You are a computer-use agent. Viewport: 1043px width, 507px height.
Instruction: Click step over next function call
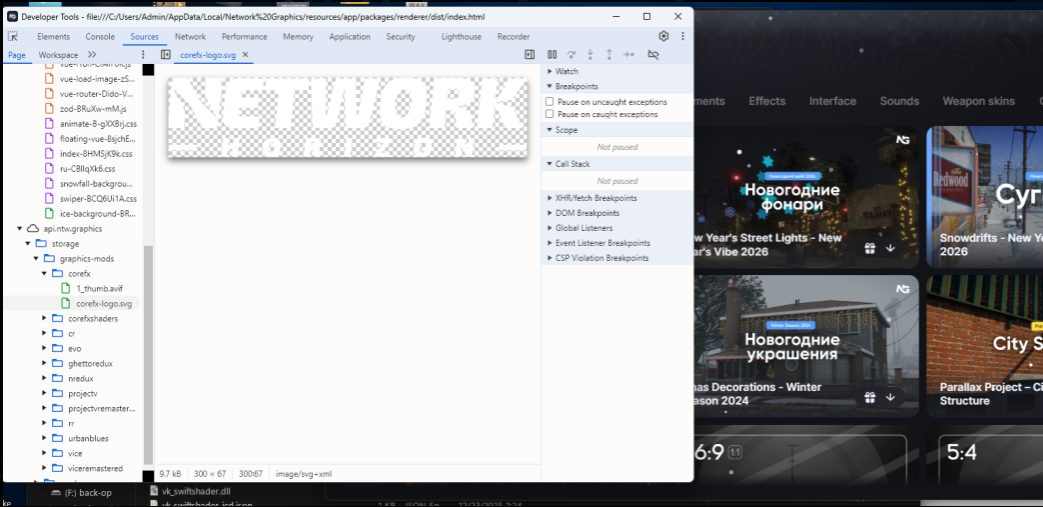click(571, 55)
